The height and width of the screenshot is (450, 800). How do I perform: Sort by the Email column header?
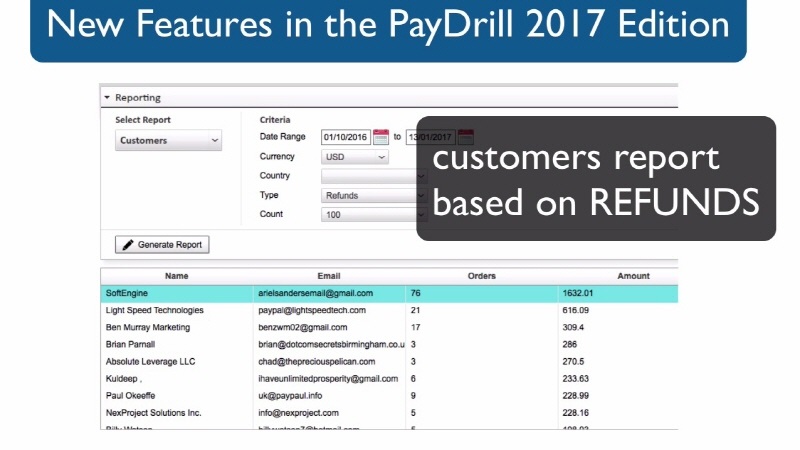pyautogui.click(x=329, y=276)
